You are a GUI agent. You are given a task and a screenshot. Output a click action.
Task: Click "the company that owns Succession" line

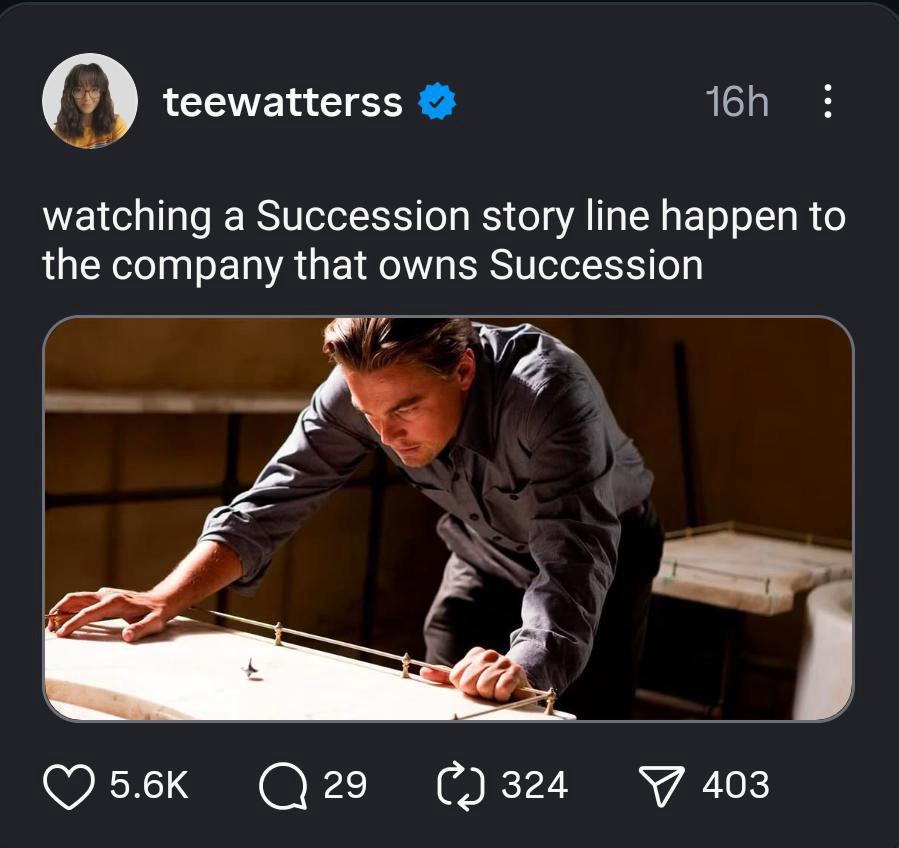372,265
